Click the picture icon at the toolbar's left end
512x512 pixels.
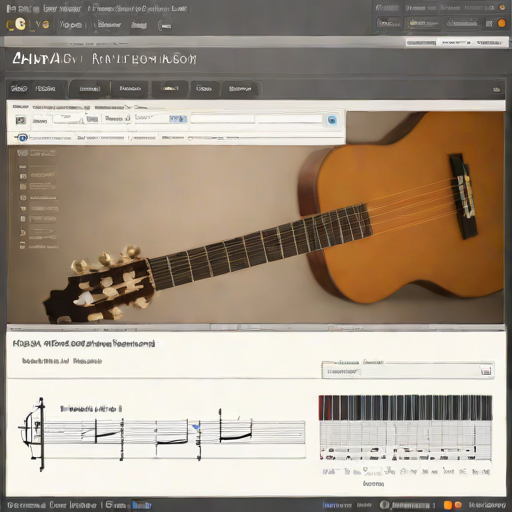point(21,120)
